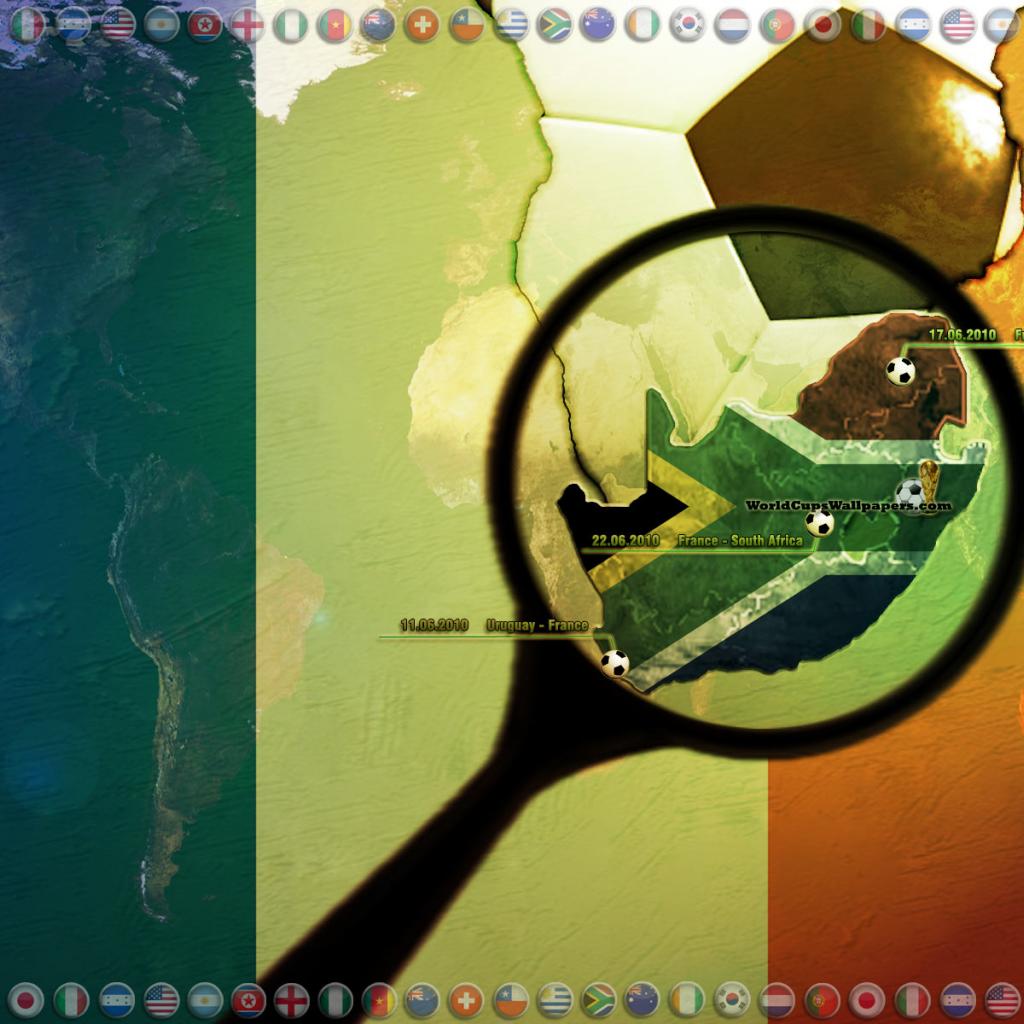
Task: Select the North Korea flag in the bottom row
Action: [x=248, y=999]
